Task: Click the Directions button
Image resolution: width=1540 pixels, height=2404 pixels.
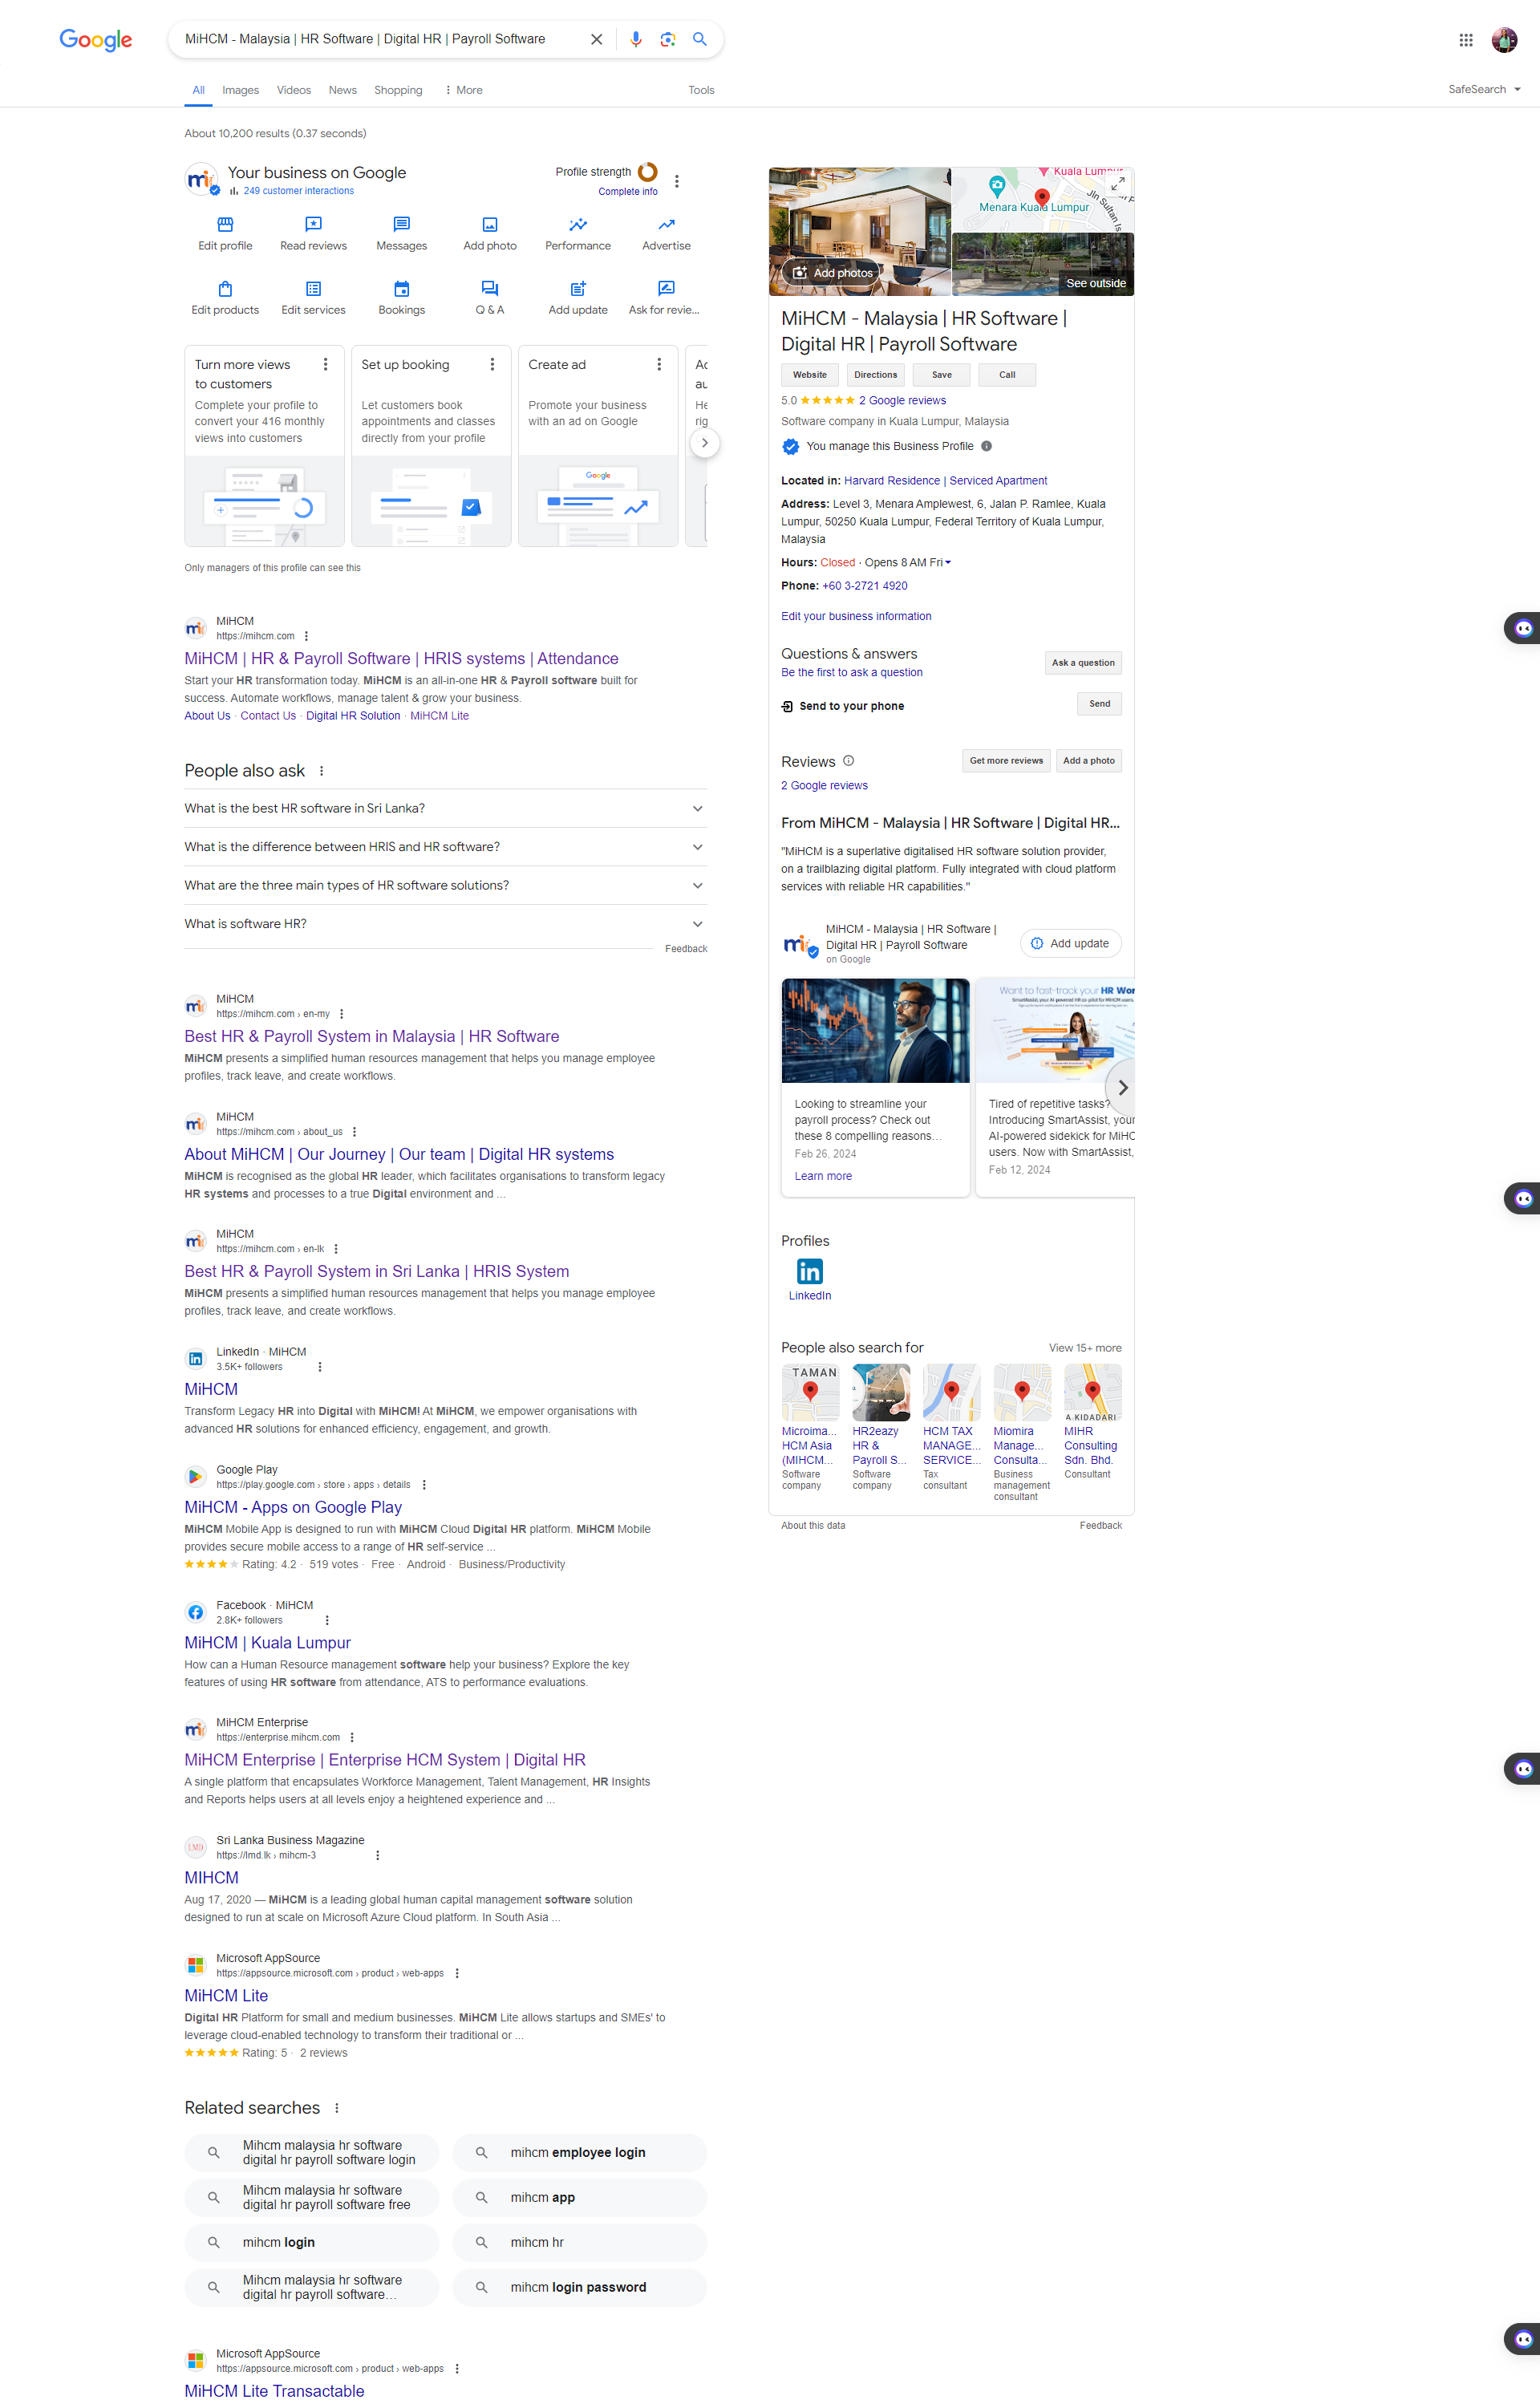Action: 875,375
